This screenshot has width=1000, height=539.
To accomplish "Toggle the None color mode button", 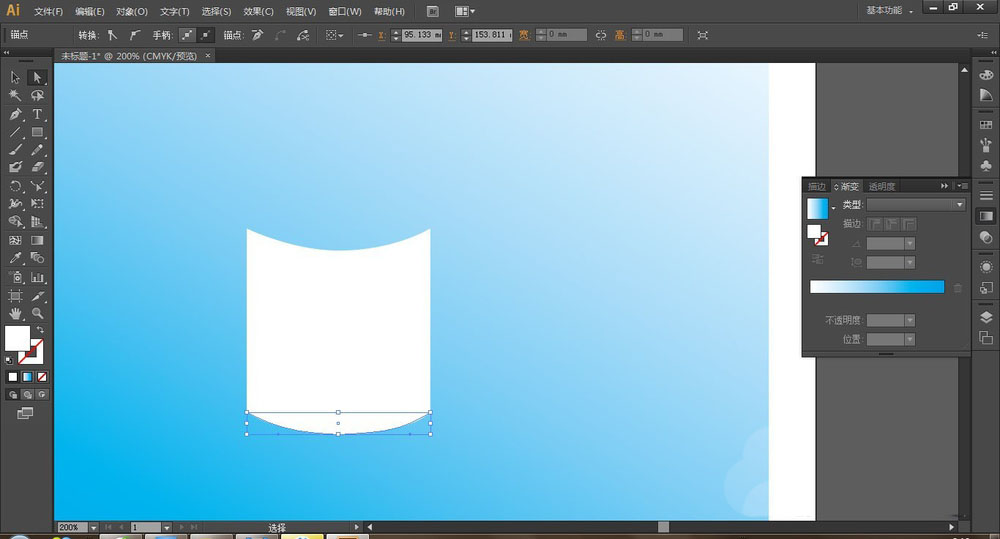I will (42, 377).
